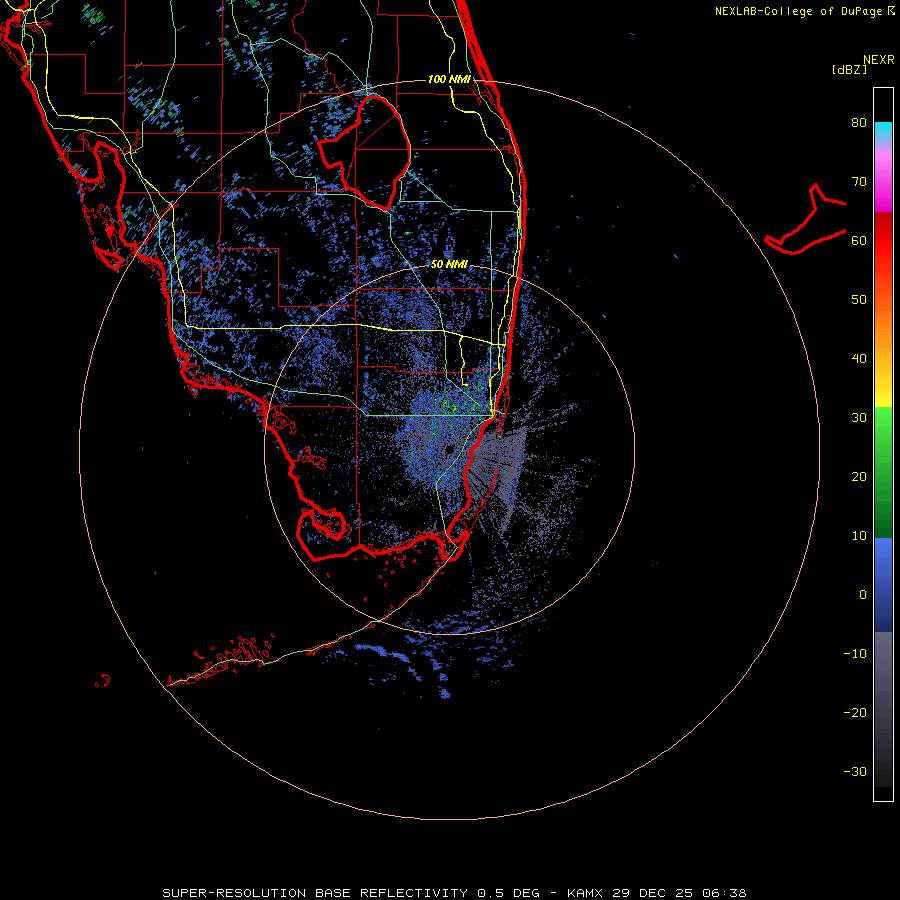Screen dimensions: 900x900
Task: Click the Super-Resolution Base Reflectivity caption
Action: coord(454,893)
